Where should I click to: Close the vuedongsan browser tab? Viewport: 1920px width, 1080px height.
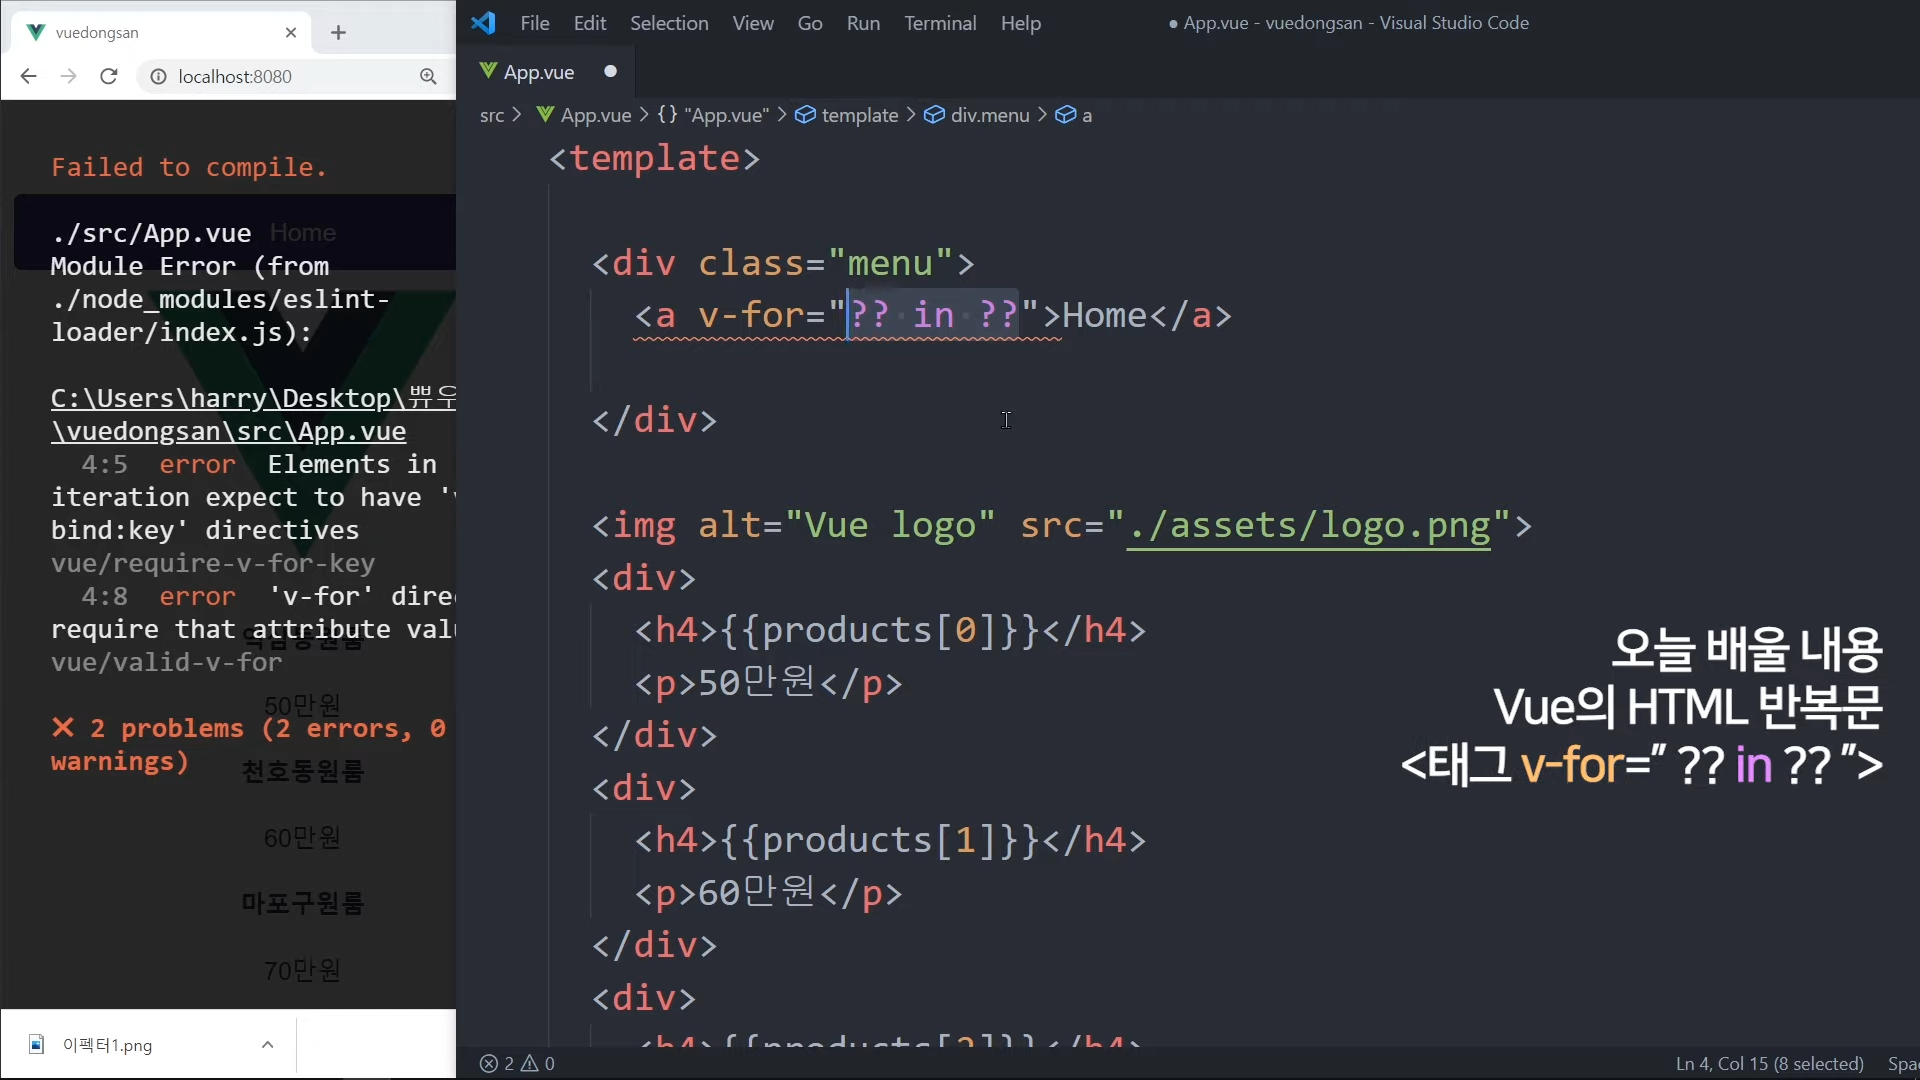pyautogui.click(x=291, y=33)
